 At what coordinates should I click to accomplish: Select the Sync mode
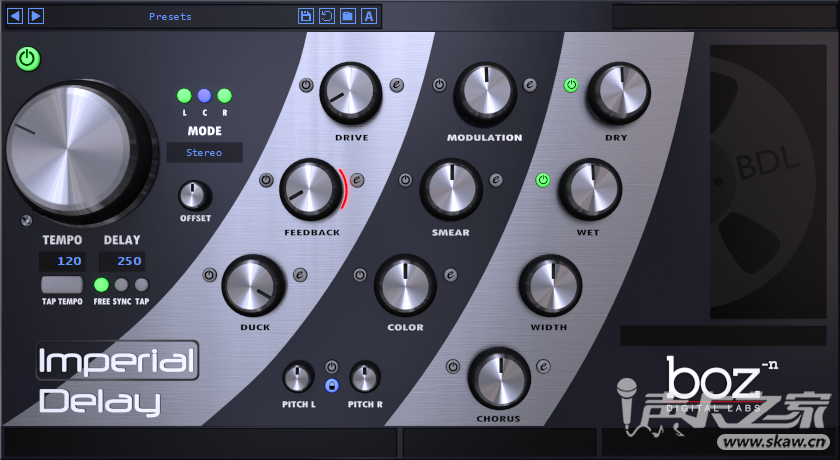[x=122, y=284]
